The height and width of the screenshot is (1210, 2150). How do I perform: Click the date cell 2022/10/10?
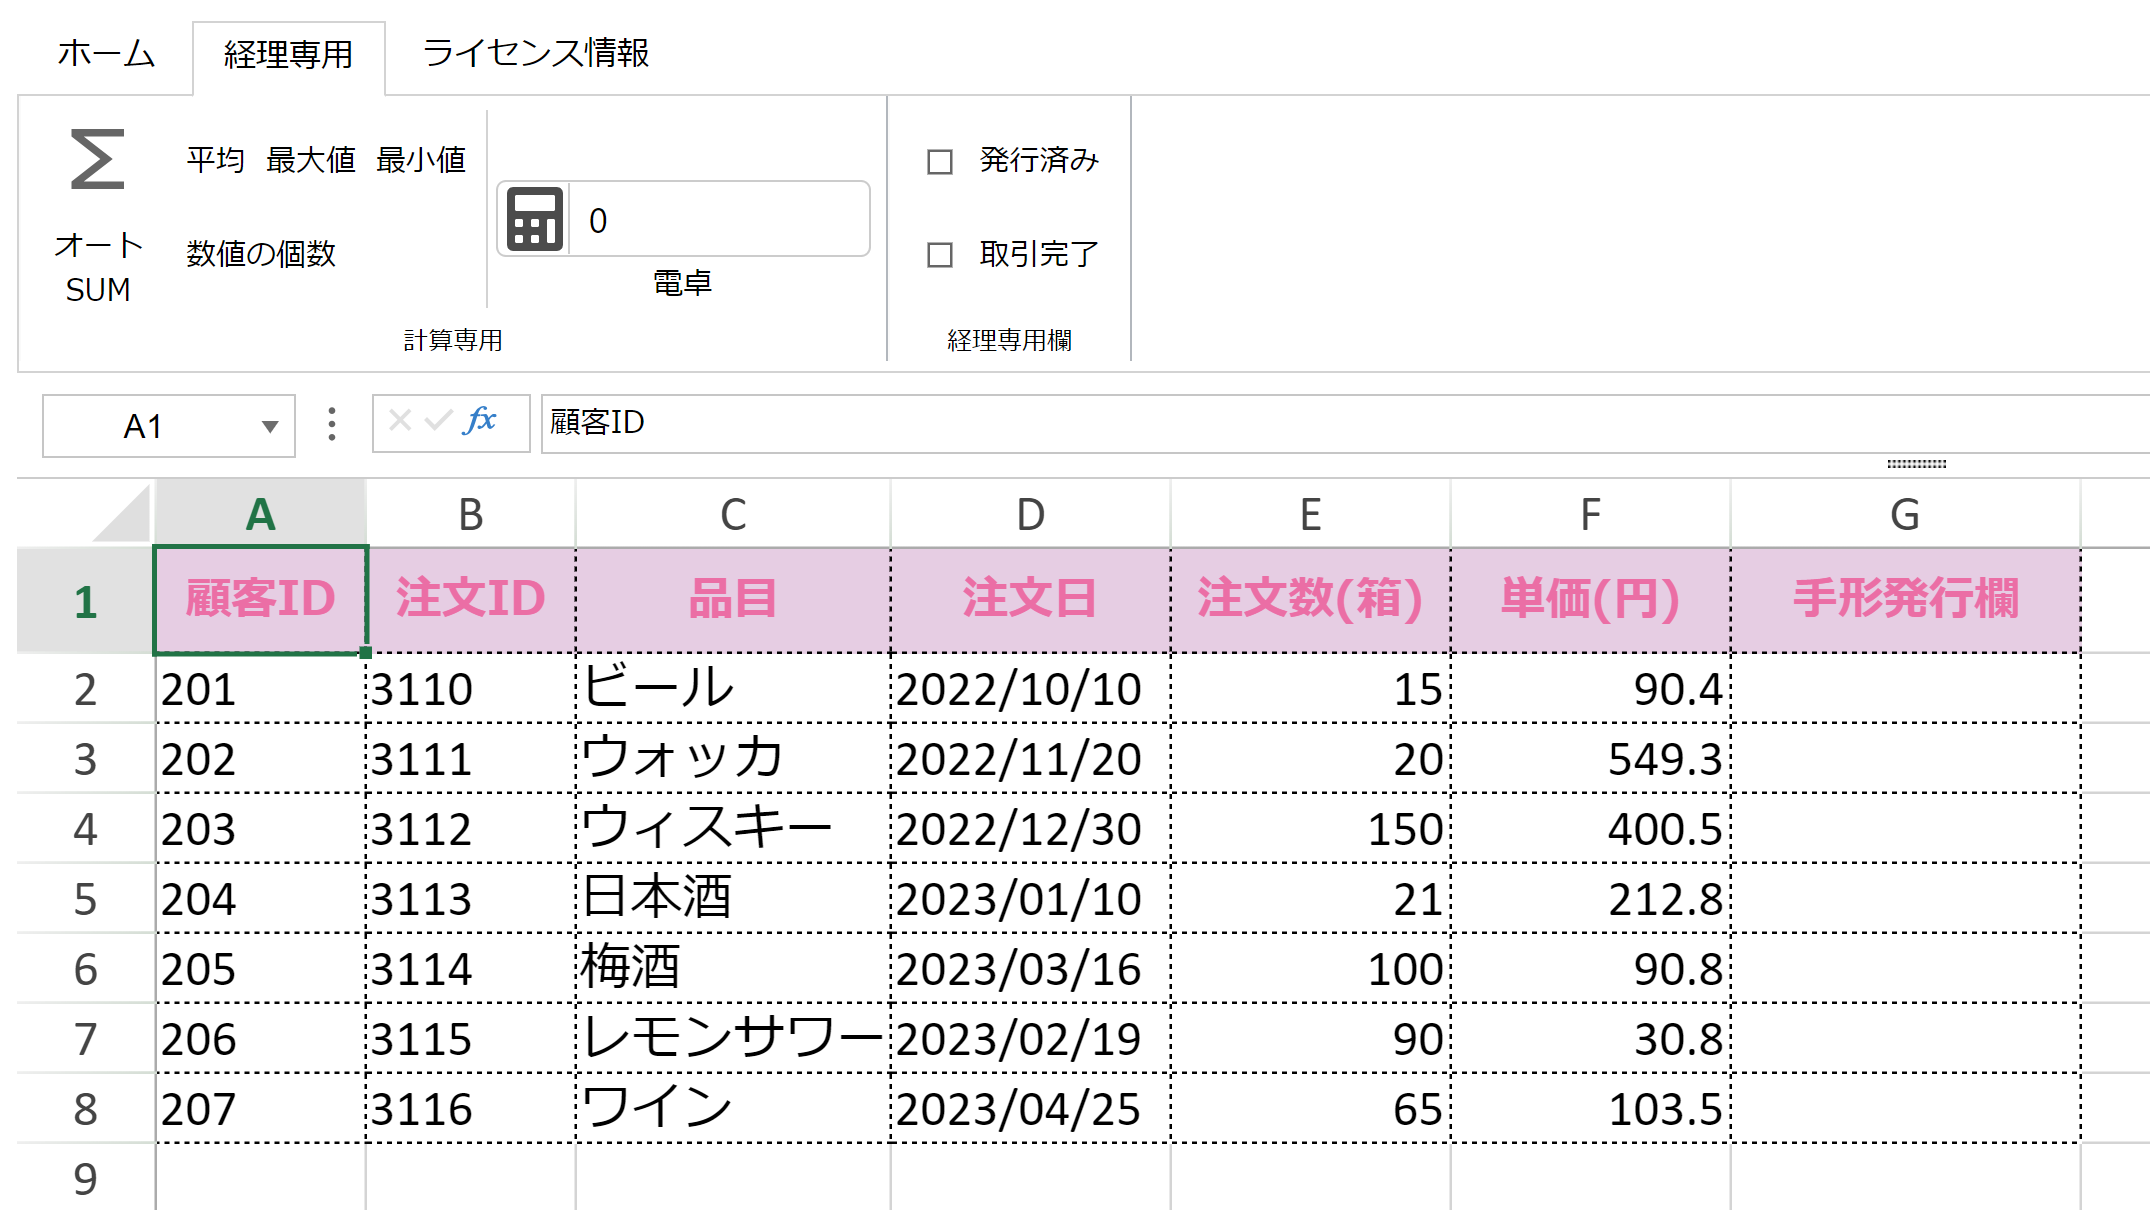coord(1031,689)
